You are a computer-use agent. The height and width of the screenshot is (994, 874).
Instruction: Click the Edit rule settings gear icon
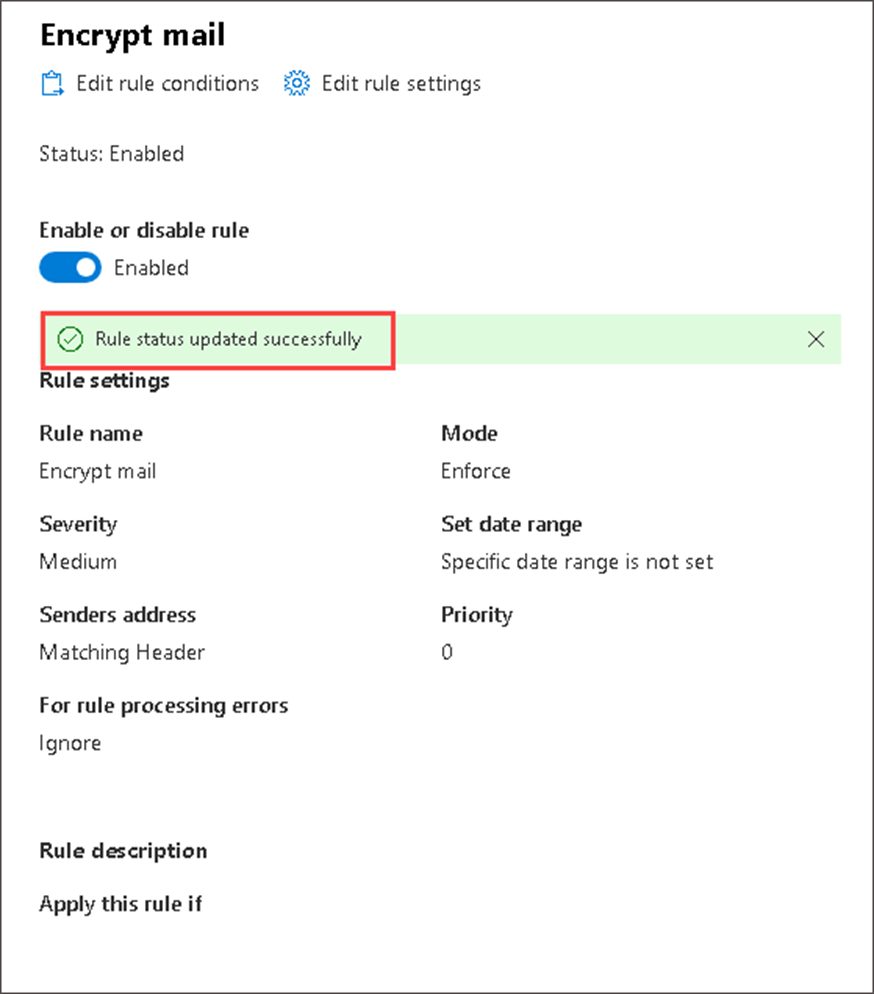[296, 83]
